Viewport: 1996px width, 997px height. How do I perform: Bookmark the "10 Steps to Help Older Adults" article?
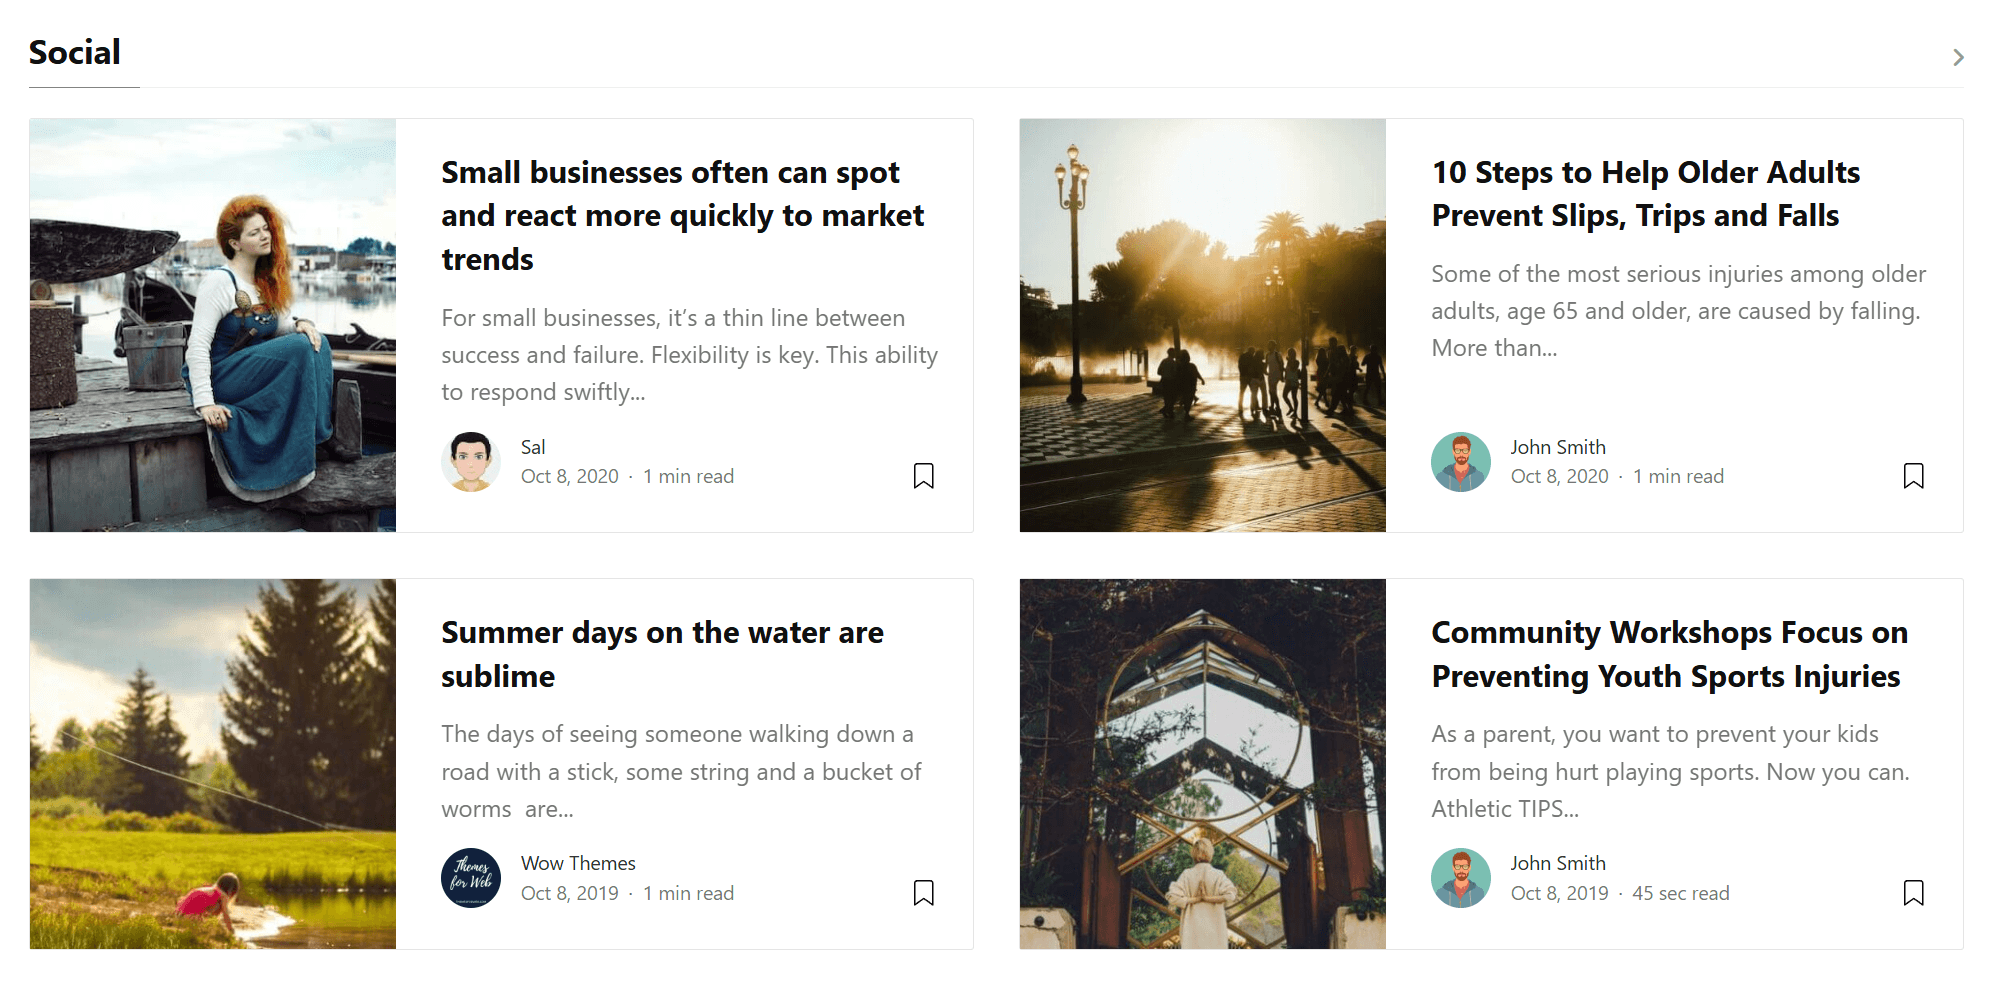[1914, 477]
